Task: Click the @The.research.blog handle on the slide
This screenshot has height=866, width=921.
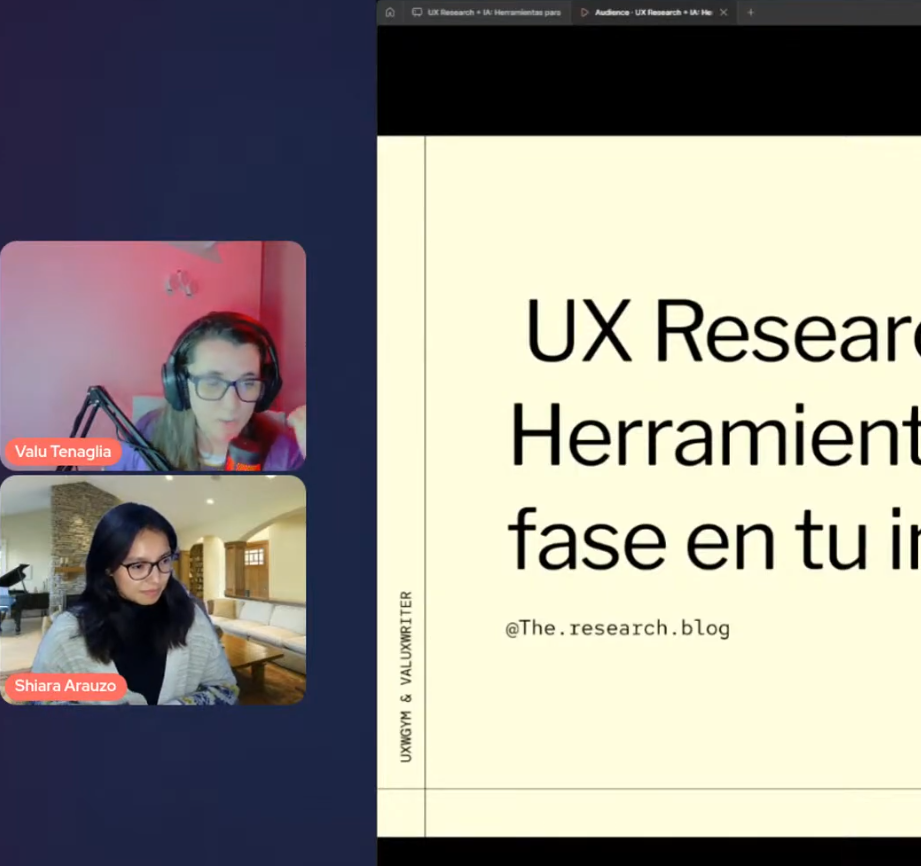Action: (617, 628)
